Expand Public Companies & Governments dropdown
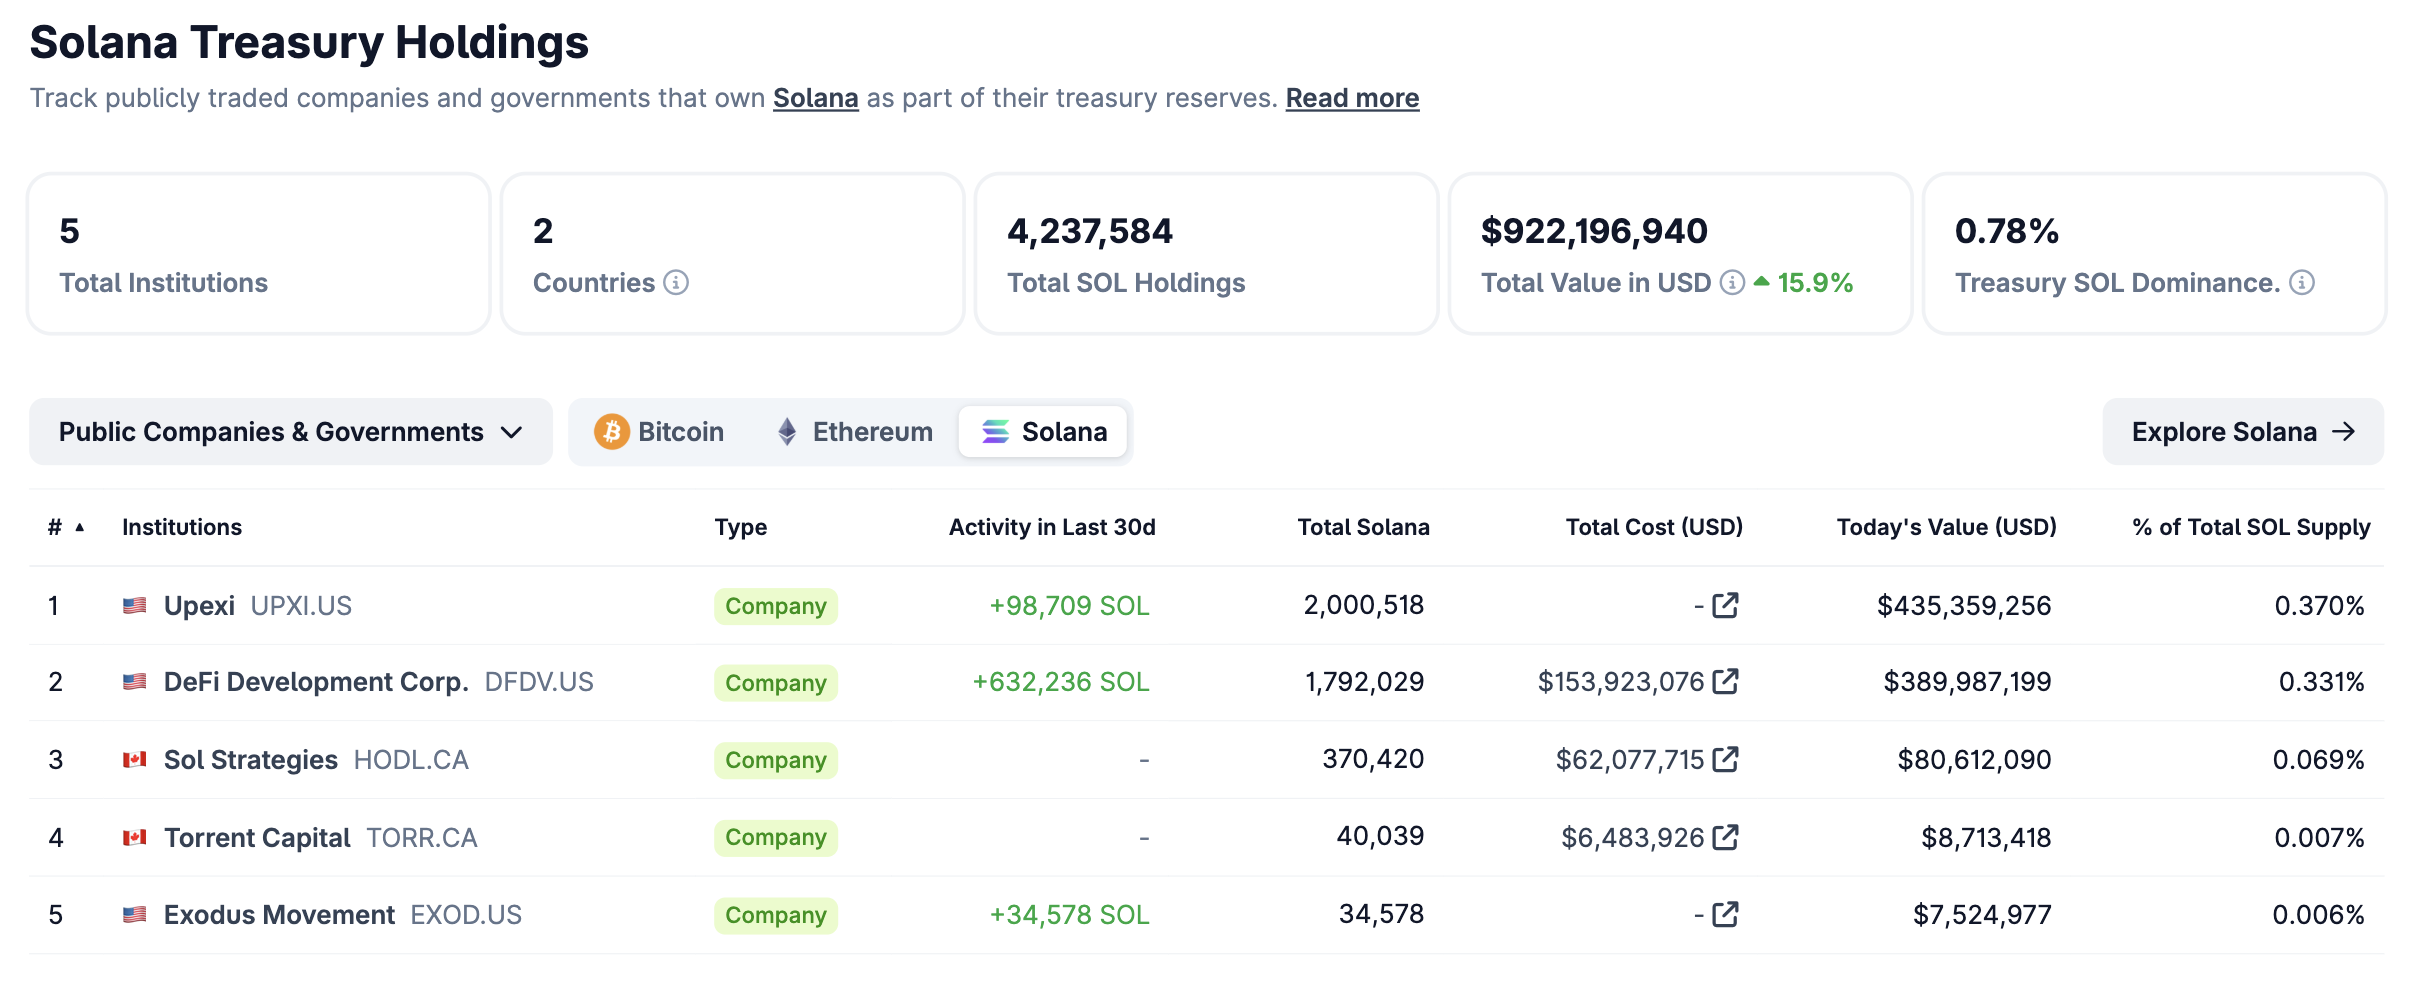 [290, 432]
